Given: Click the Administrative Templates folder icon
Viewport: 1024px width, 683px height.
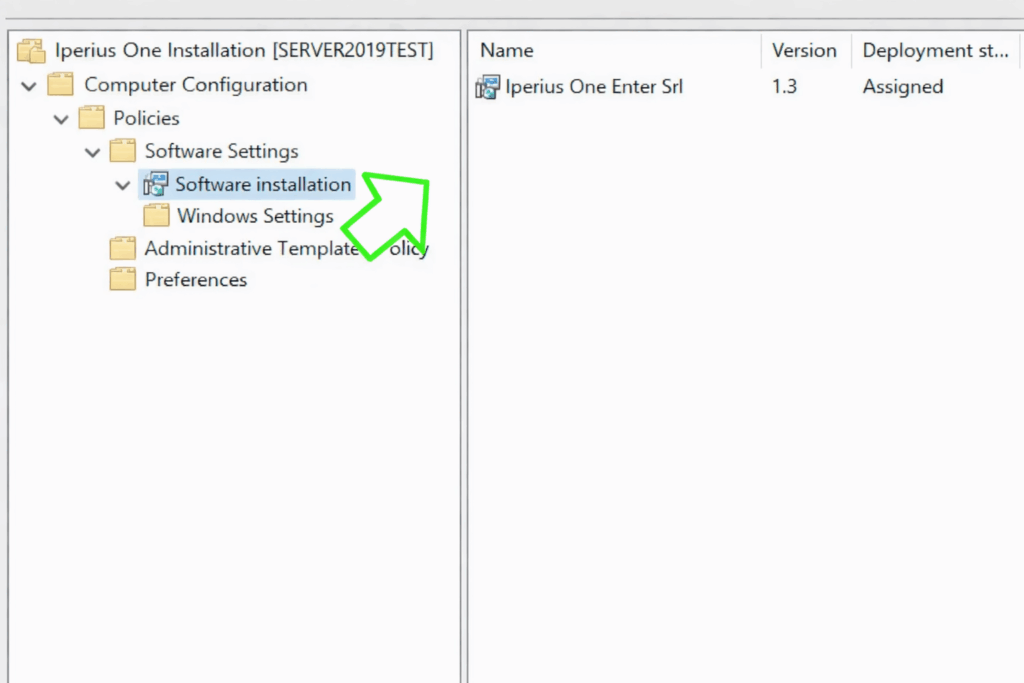Looking at the screenshot, I should point(123,248).
